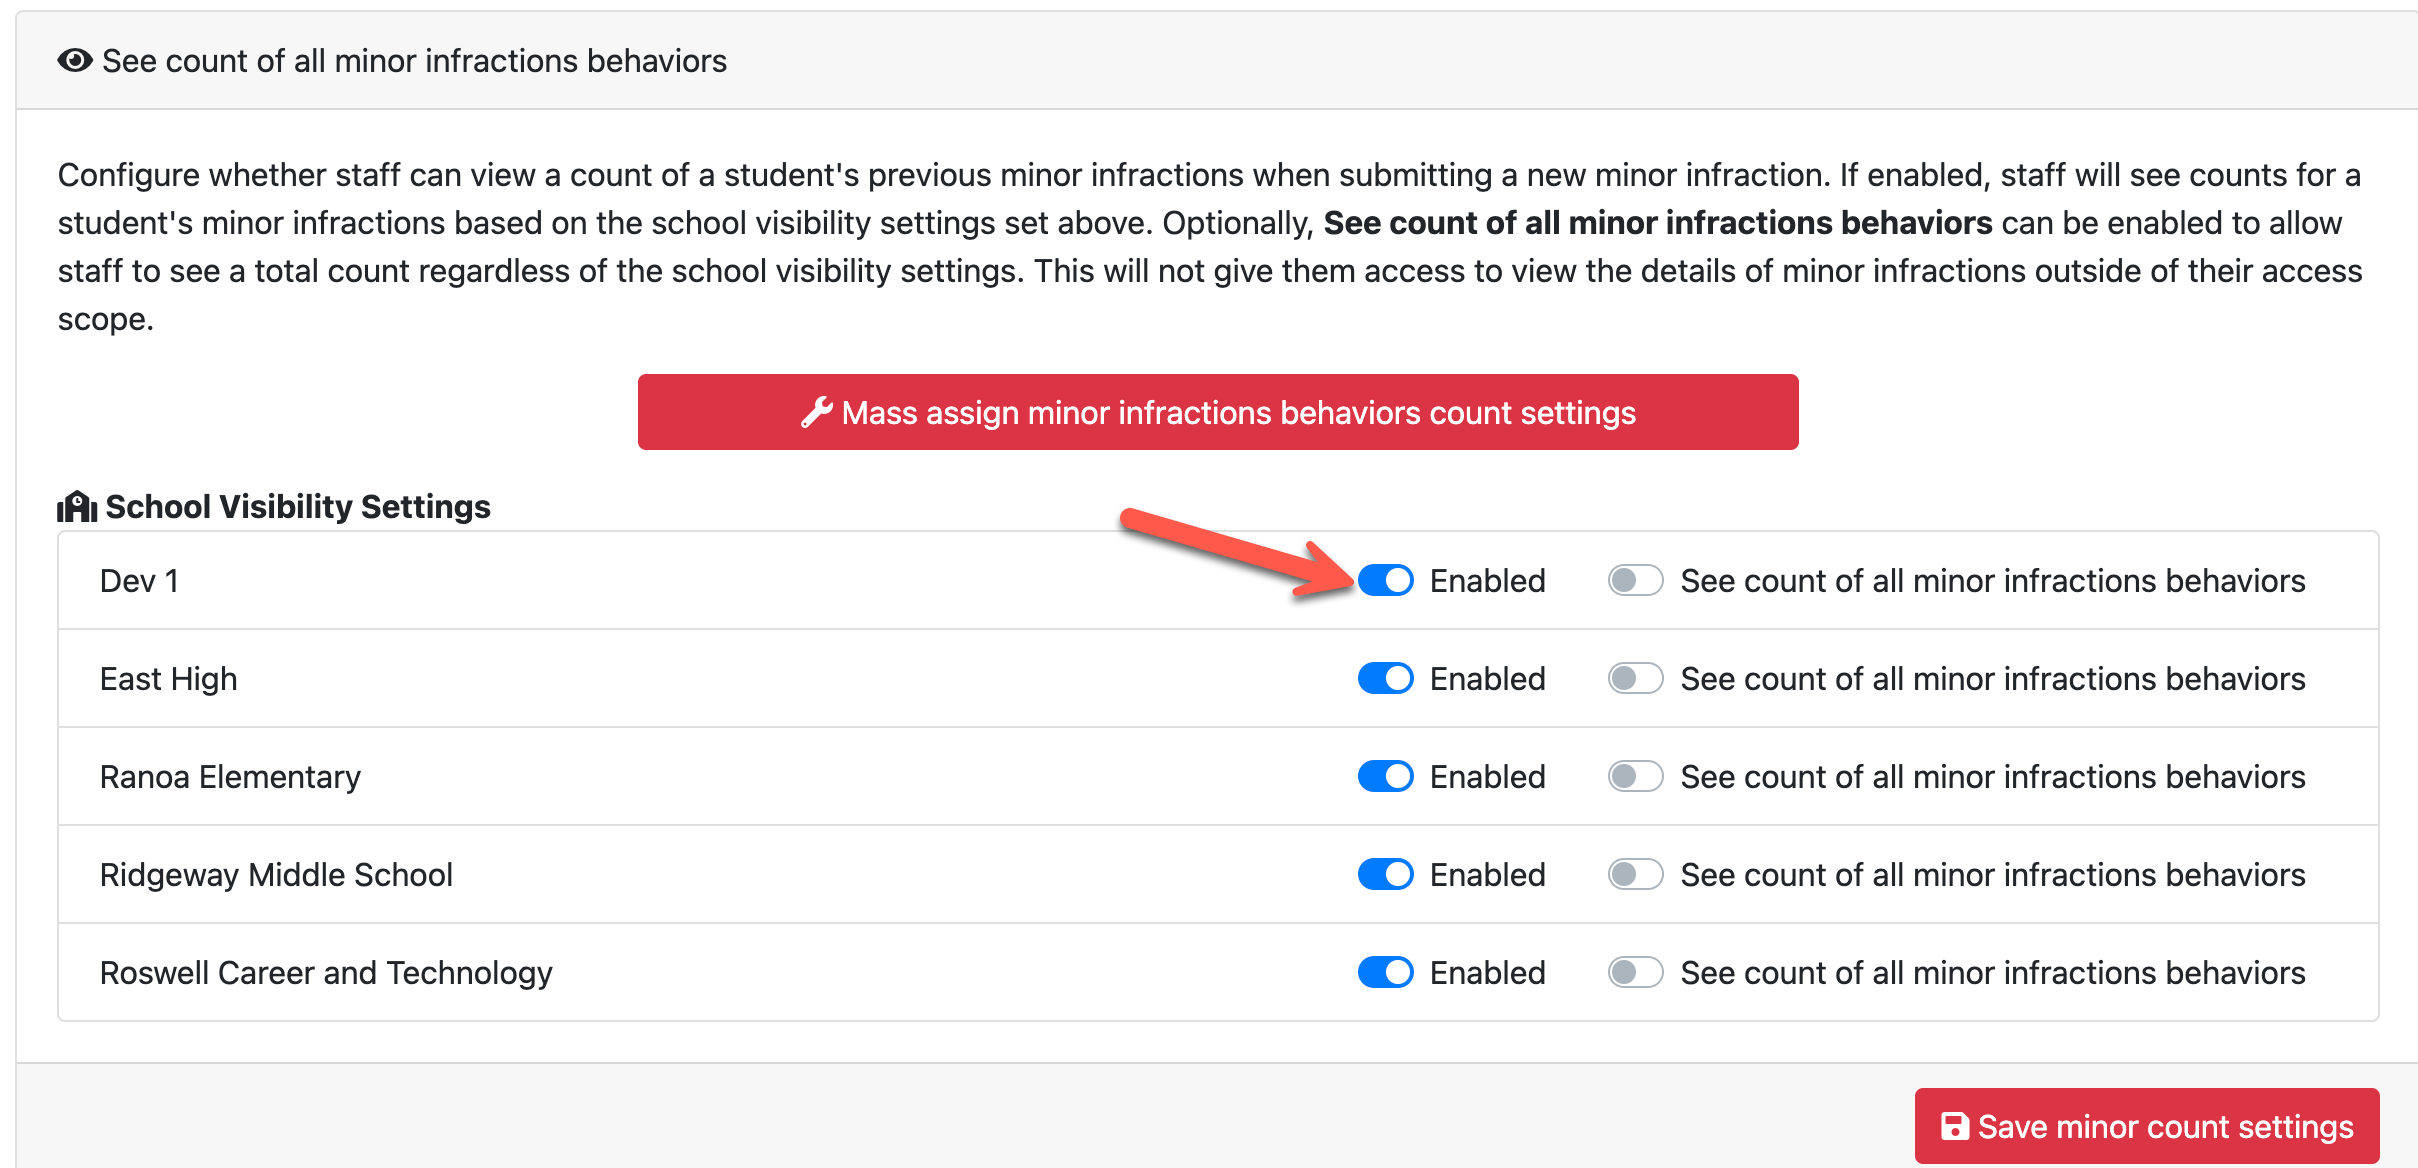Enable see-all-count for Roswell Career and Technology
This screenshot has height=1168, width=2418.
1635,973
